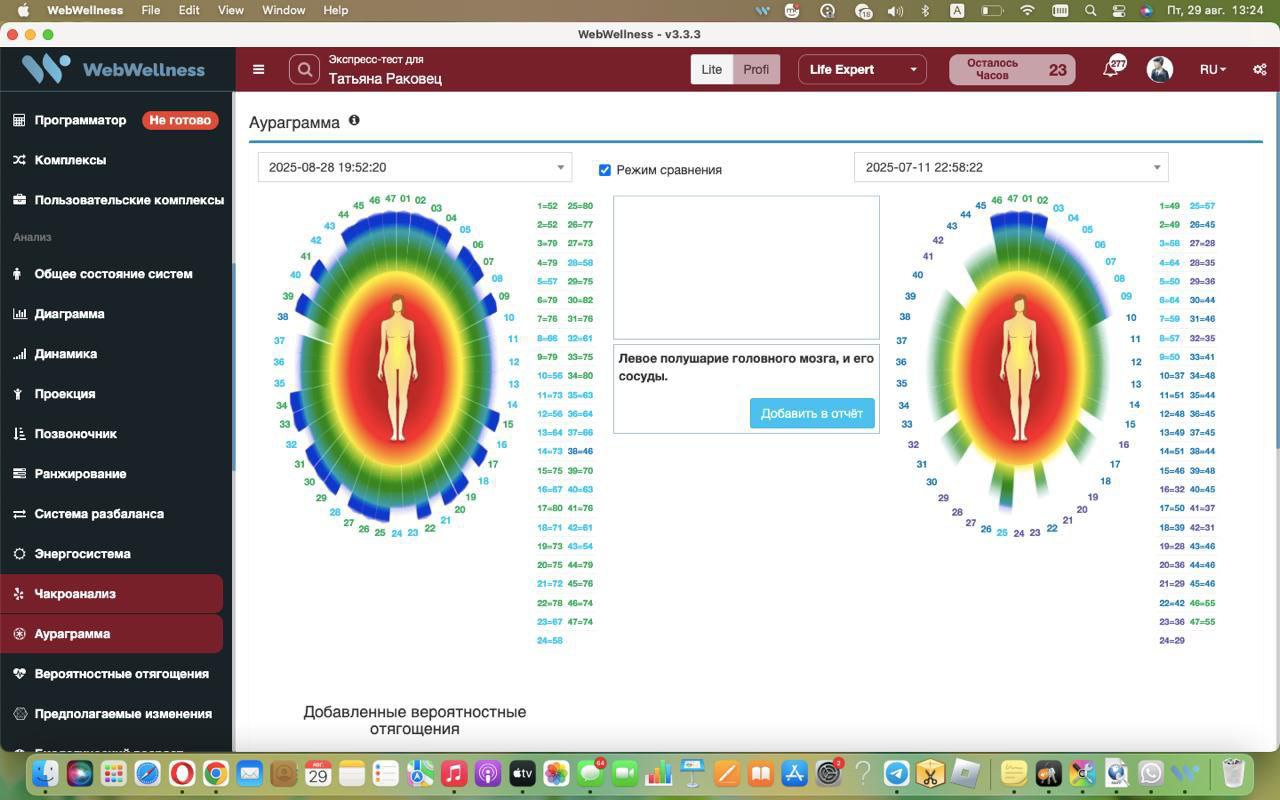
Task: Click the magnifier search icon in header
Action: pyautogui.click(x=304, y=70)
